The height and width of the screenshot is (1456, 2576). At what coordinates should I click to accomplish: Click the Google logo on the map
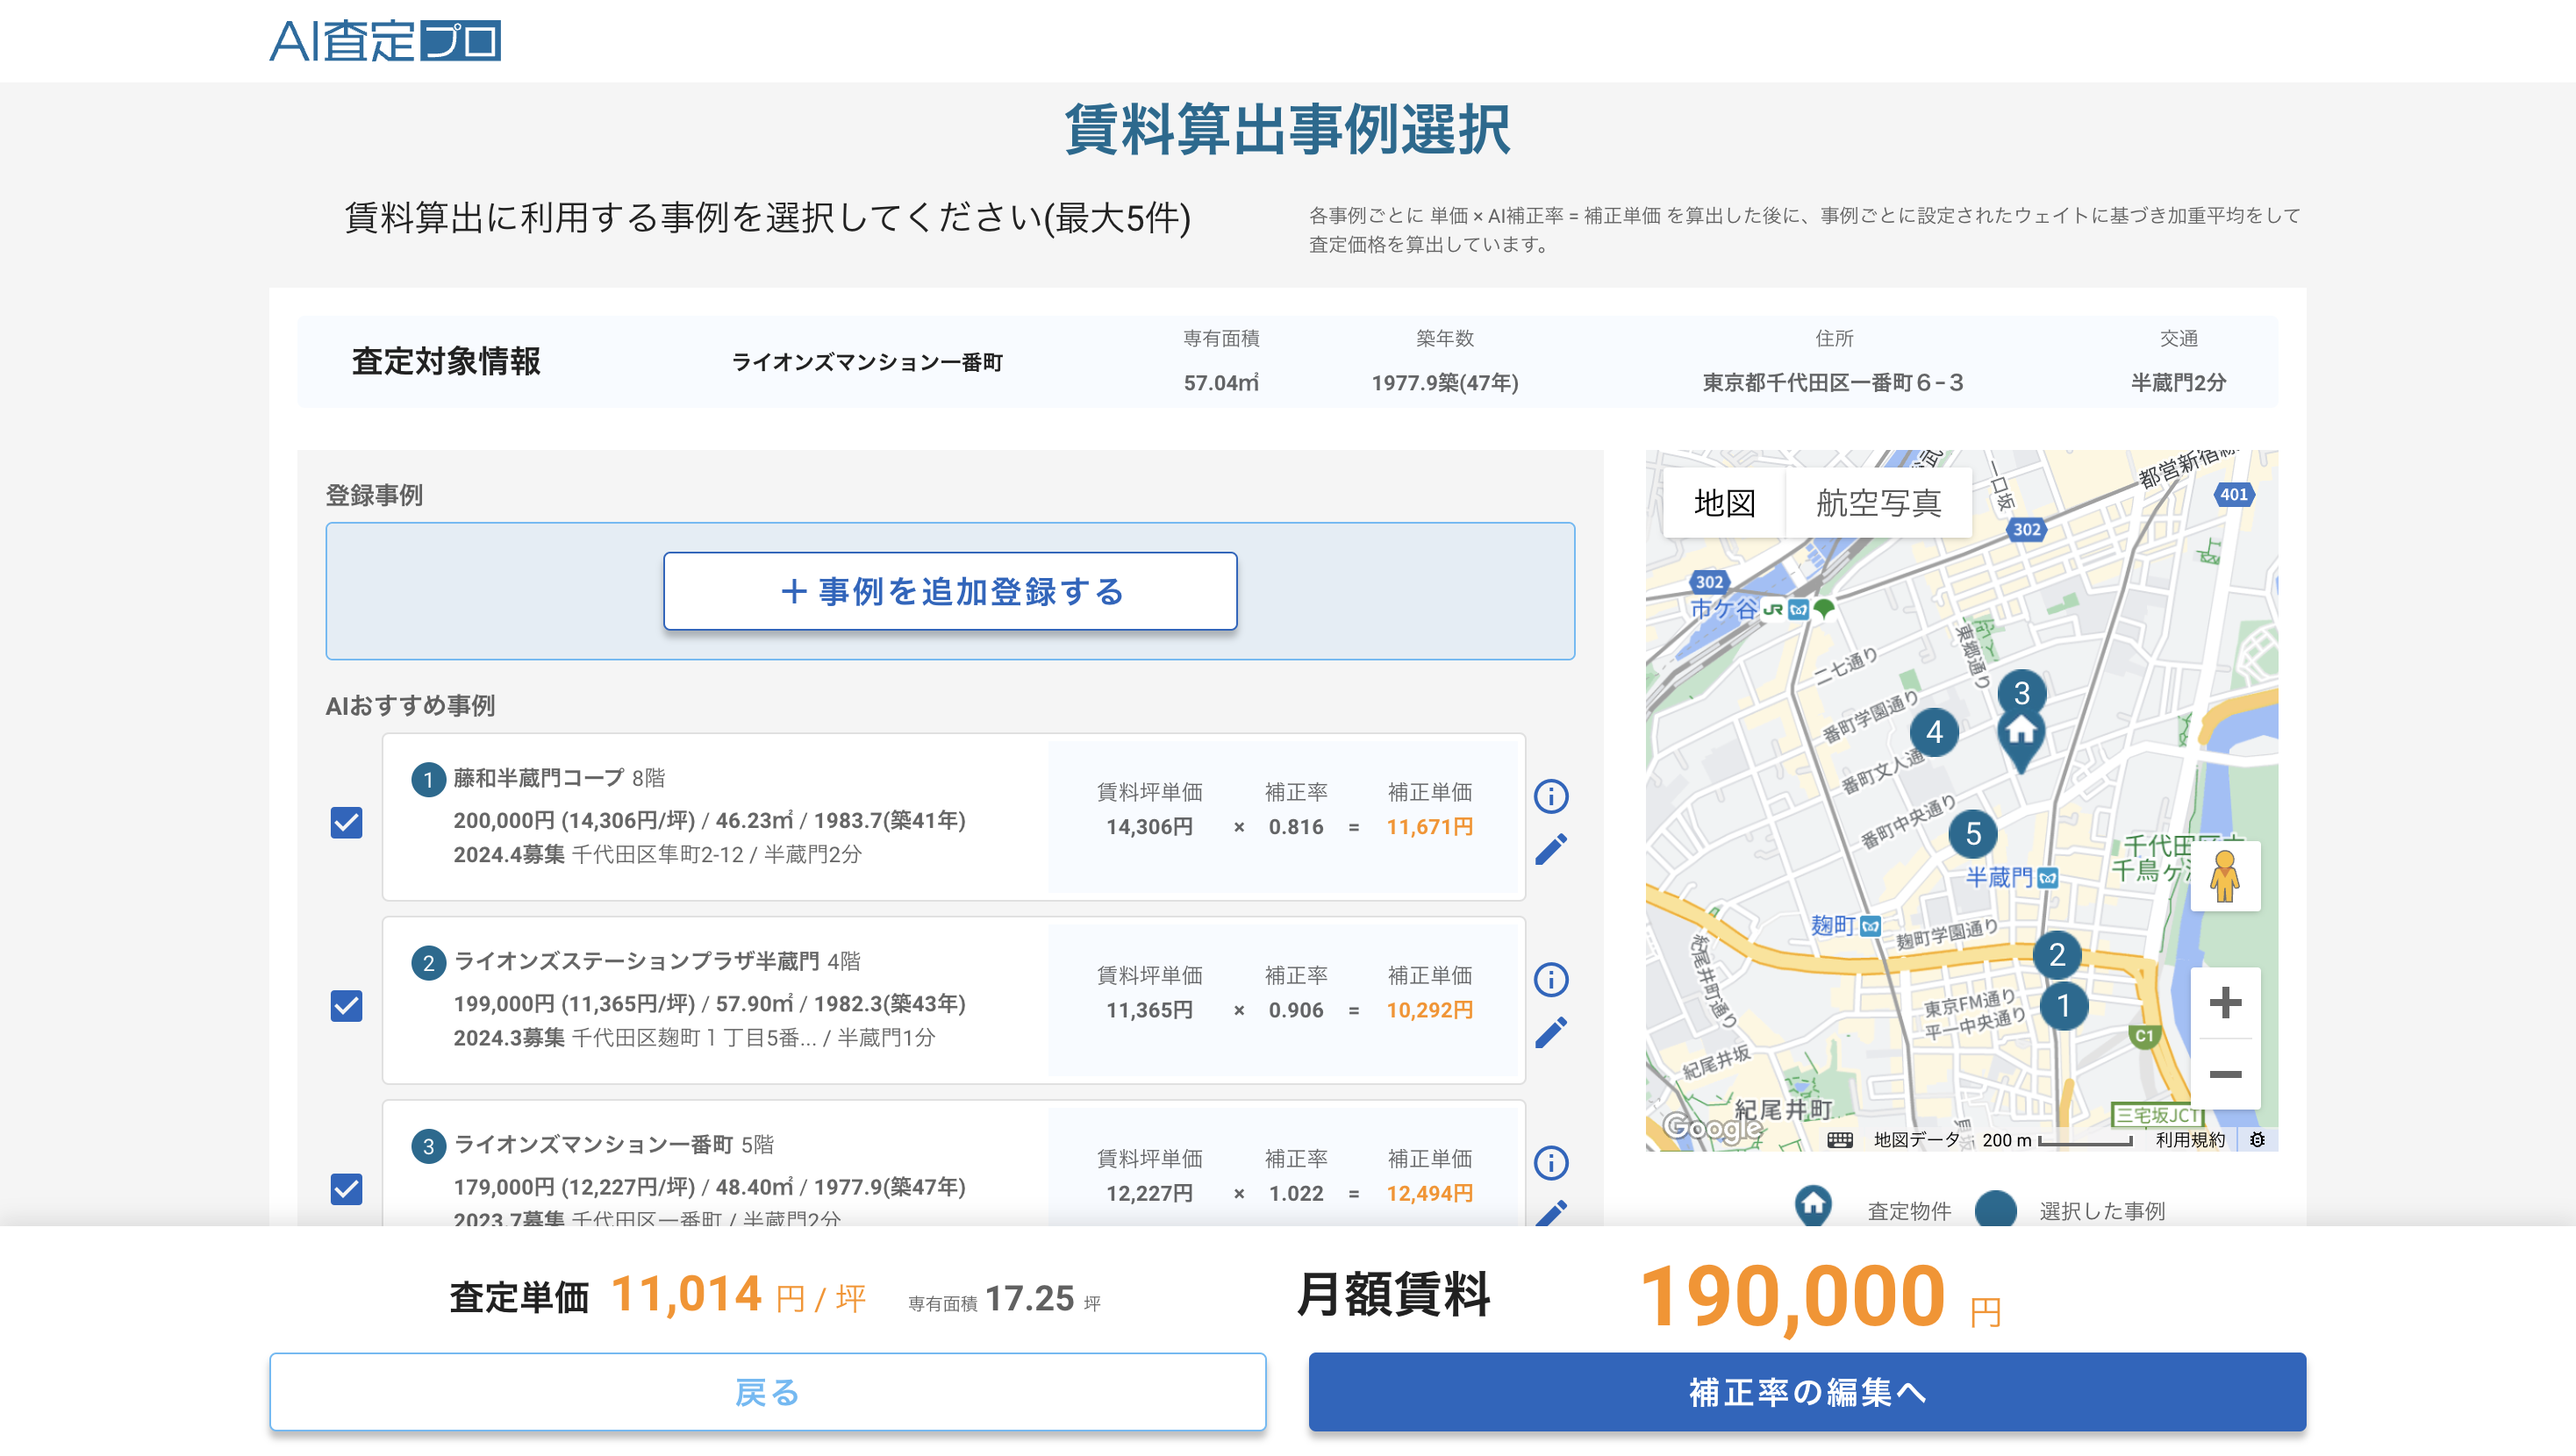[1711, 1127]
